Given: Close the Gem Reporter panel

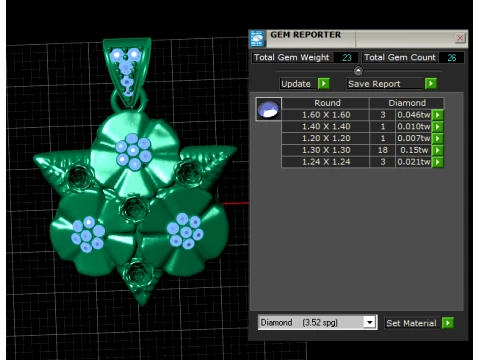Looking at the screenshot, I should pyautogui.click(x=460, y=38).
